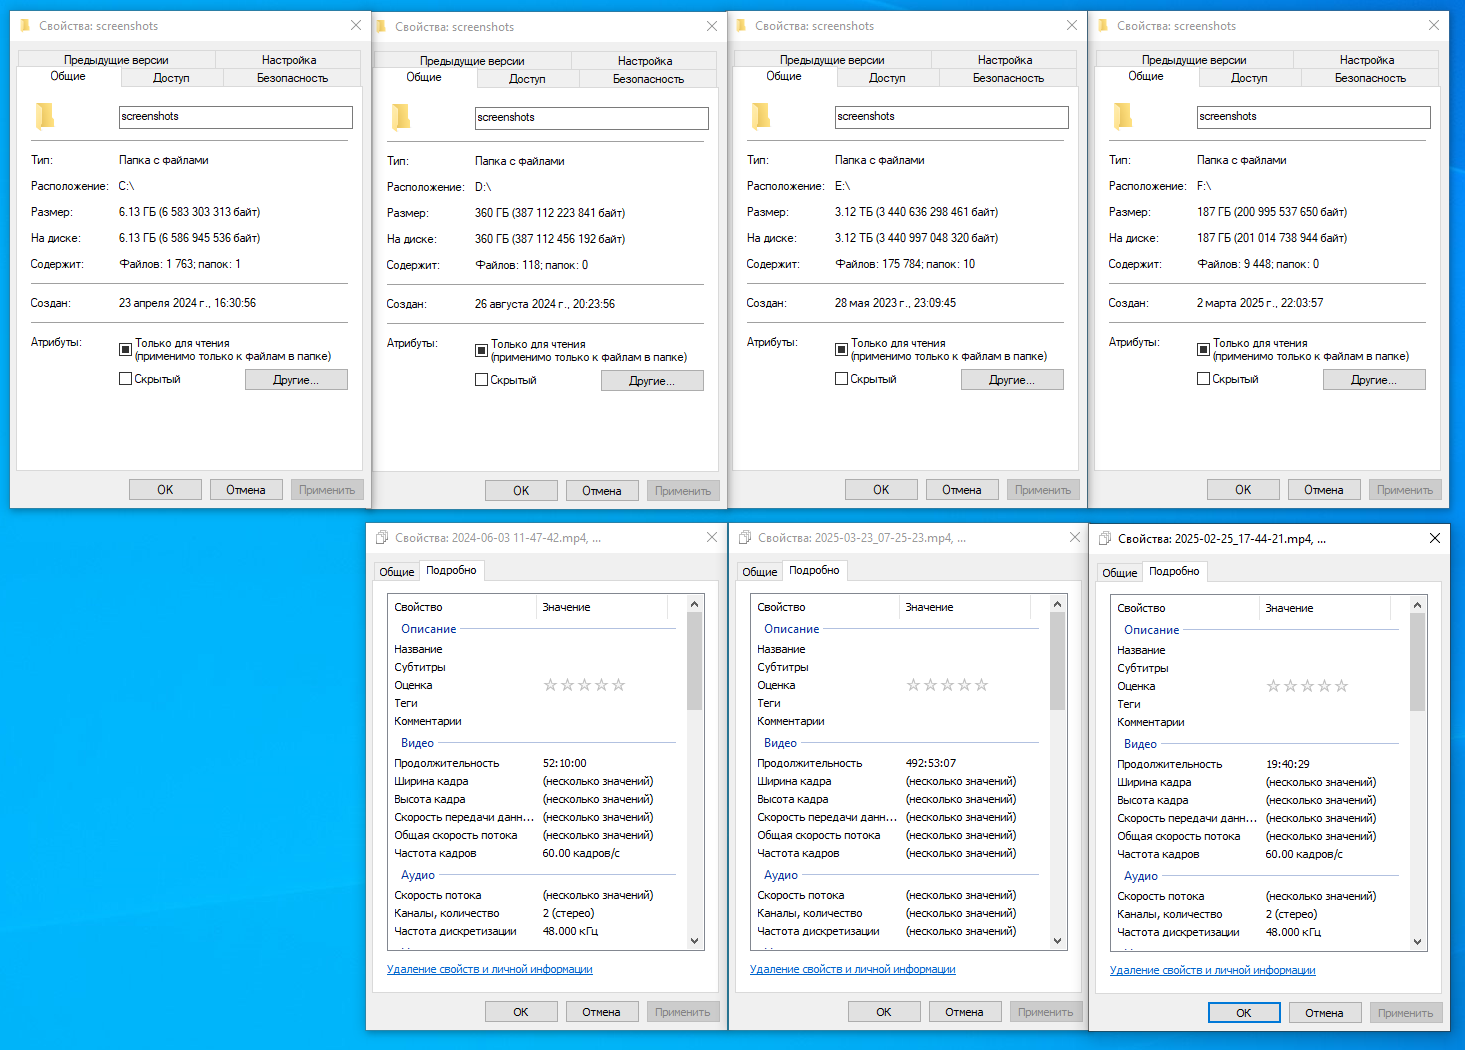Switch to 'Безопасность' tab in the F:\ properties window

[1370, 78]
